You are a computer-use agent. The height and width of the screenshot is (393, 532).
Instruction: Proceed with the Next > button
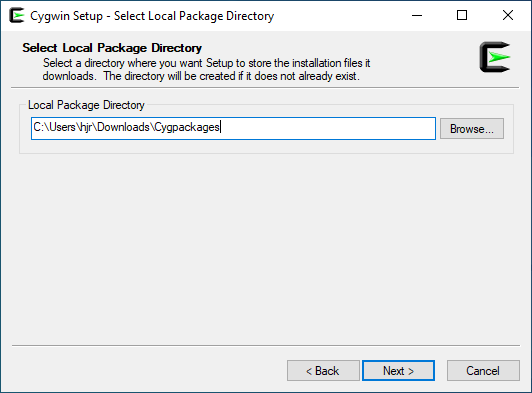click(x=398, y=371)
